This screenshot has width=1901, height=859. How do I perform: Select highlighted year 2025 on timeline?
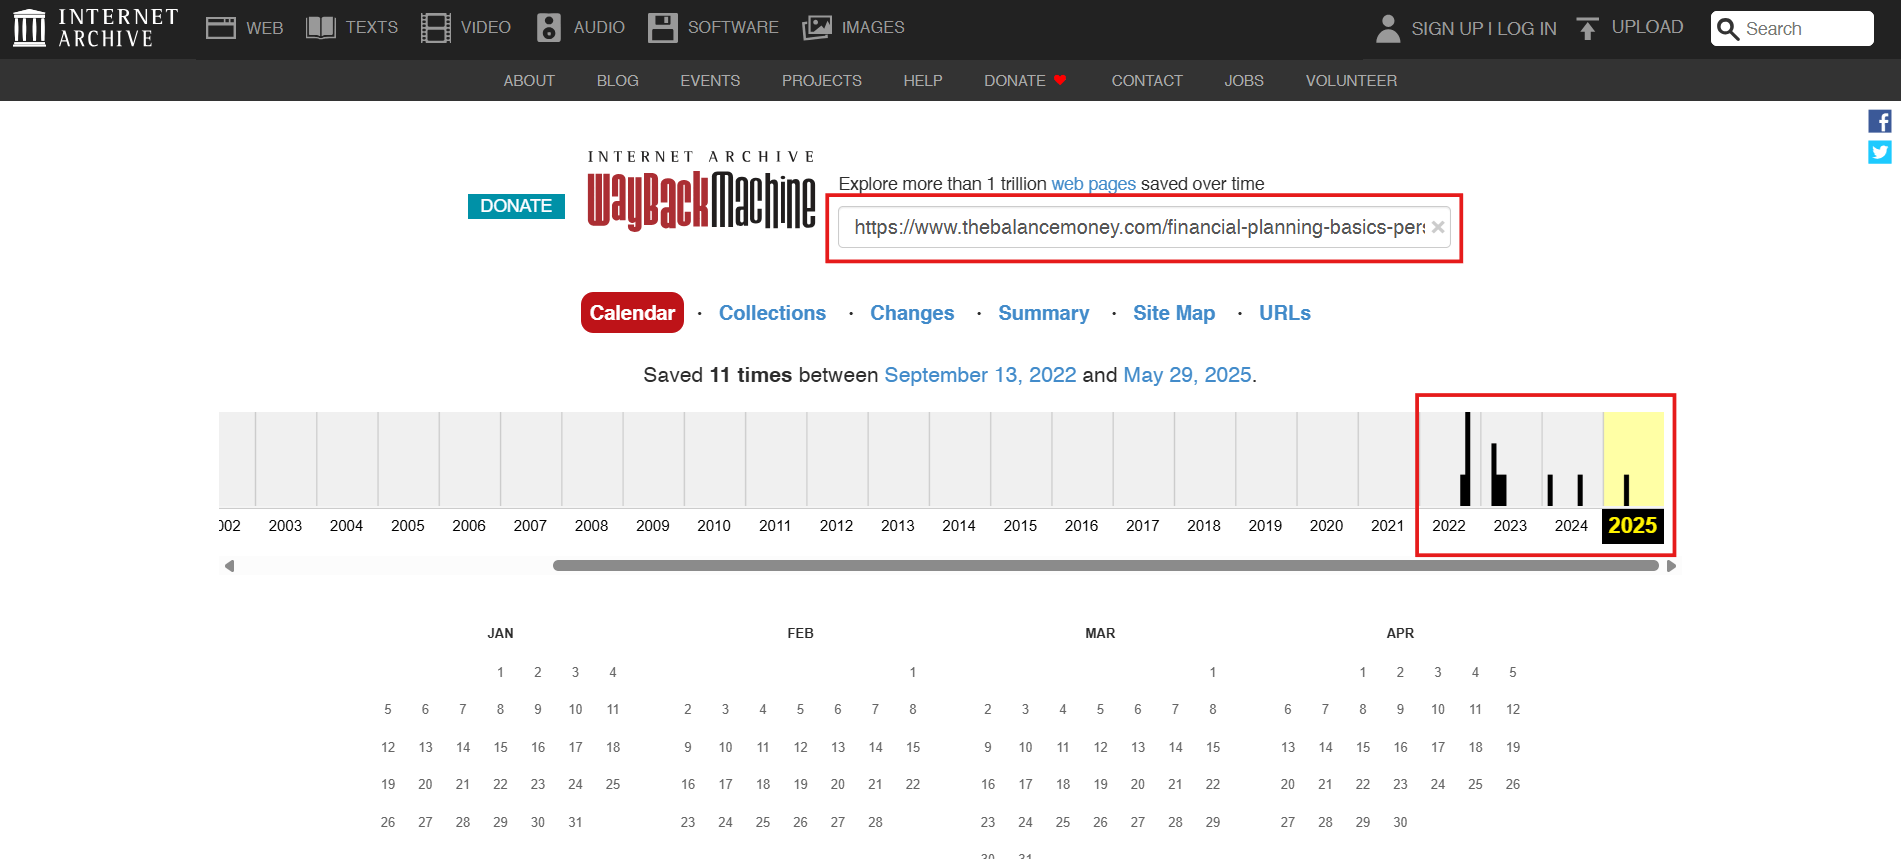(x=1632, y=526)
